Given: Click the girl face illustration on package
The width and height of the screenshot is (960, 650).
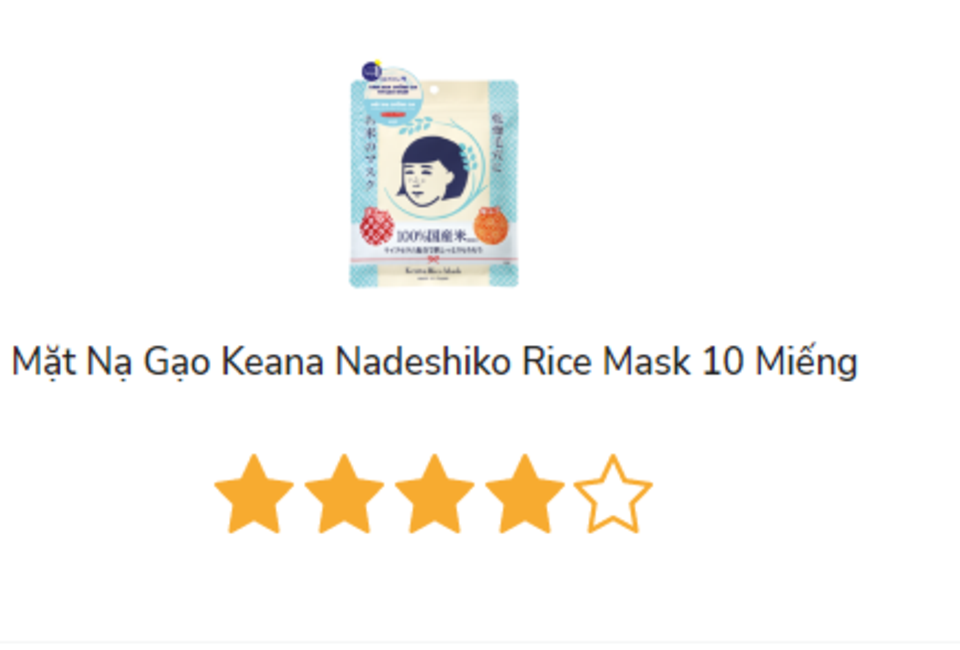Looking at the screenshot, I should [x=432, y=174].
